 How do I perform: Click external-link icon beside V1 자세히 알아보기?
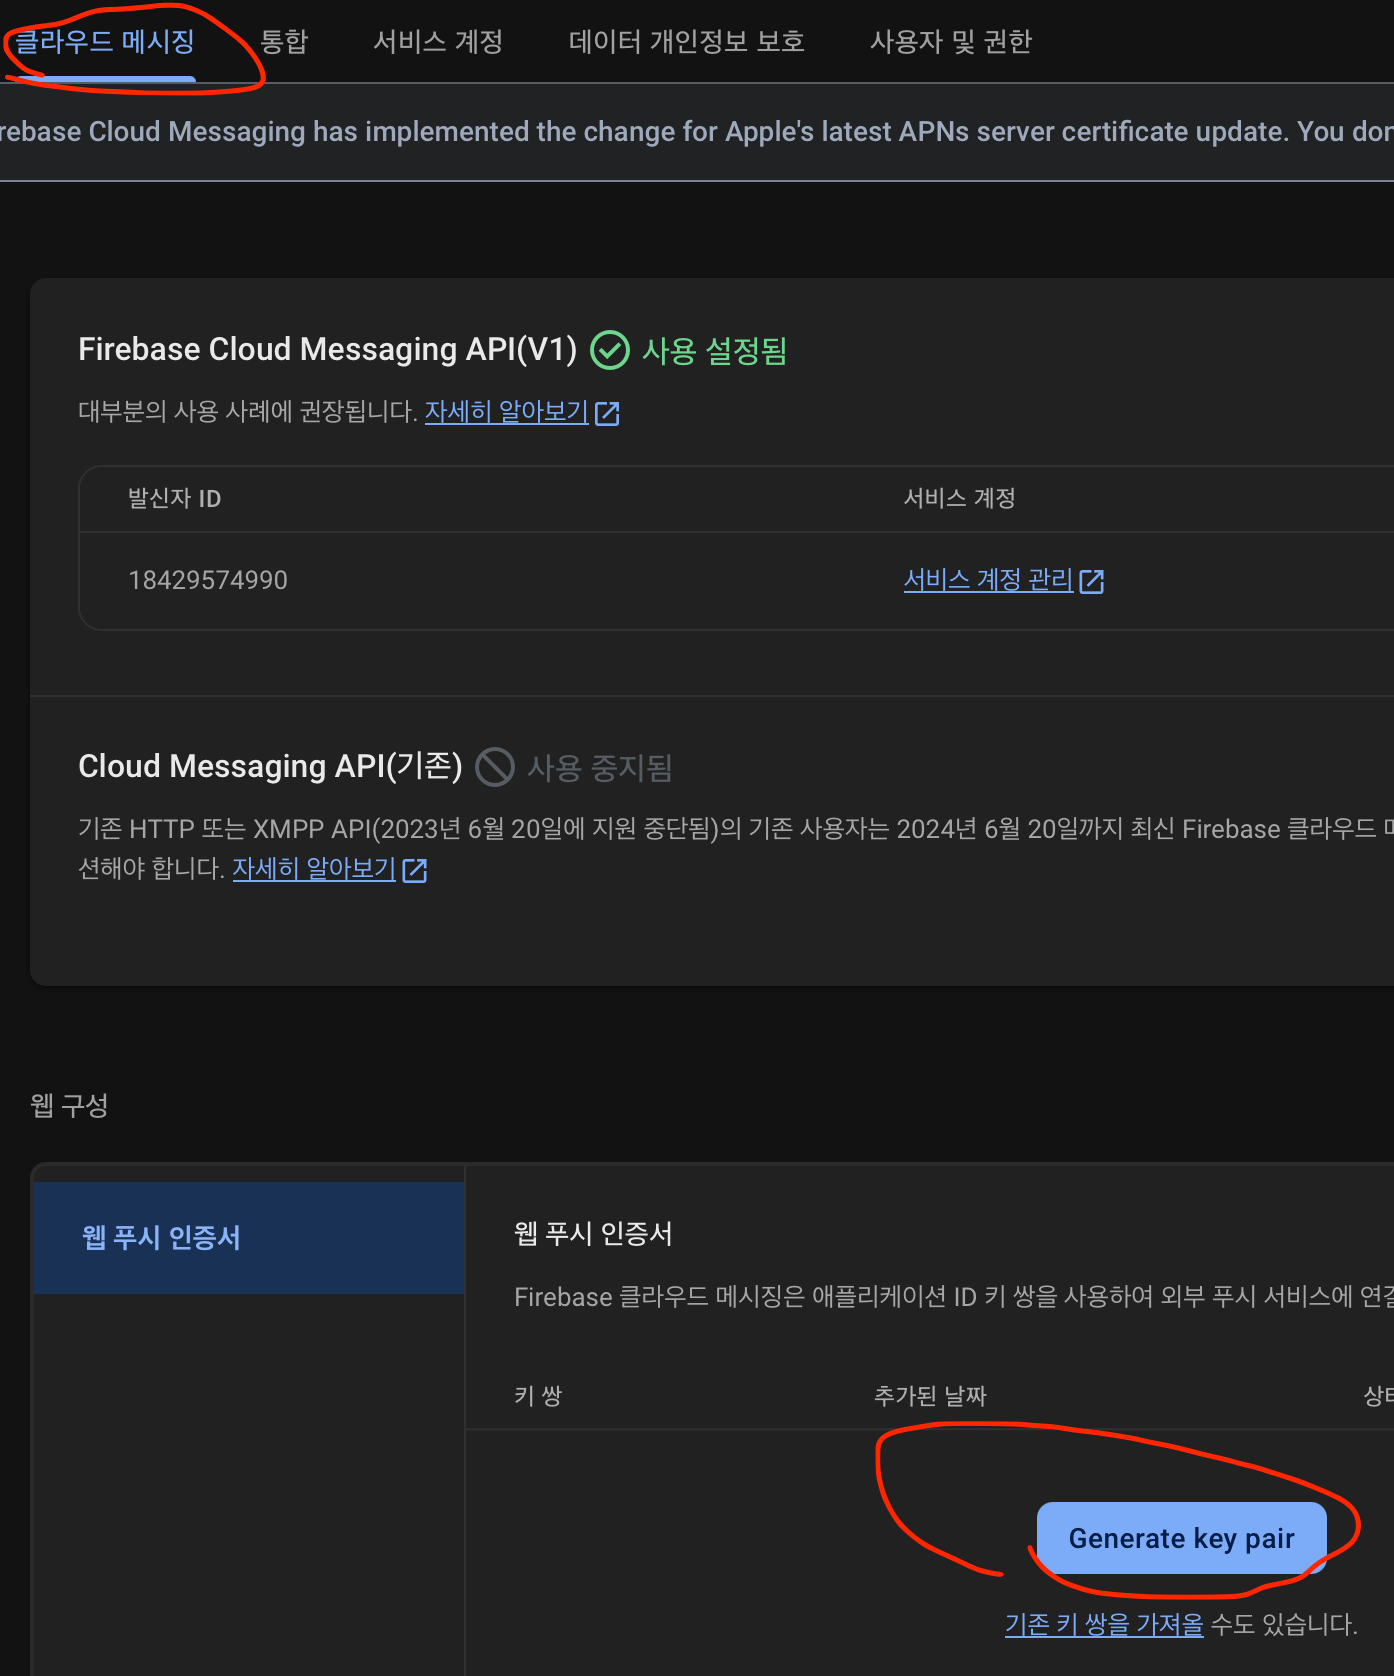point(607,413)
